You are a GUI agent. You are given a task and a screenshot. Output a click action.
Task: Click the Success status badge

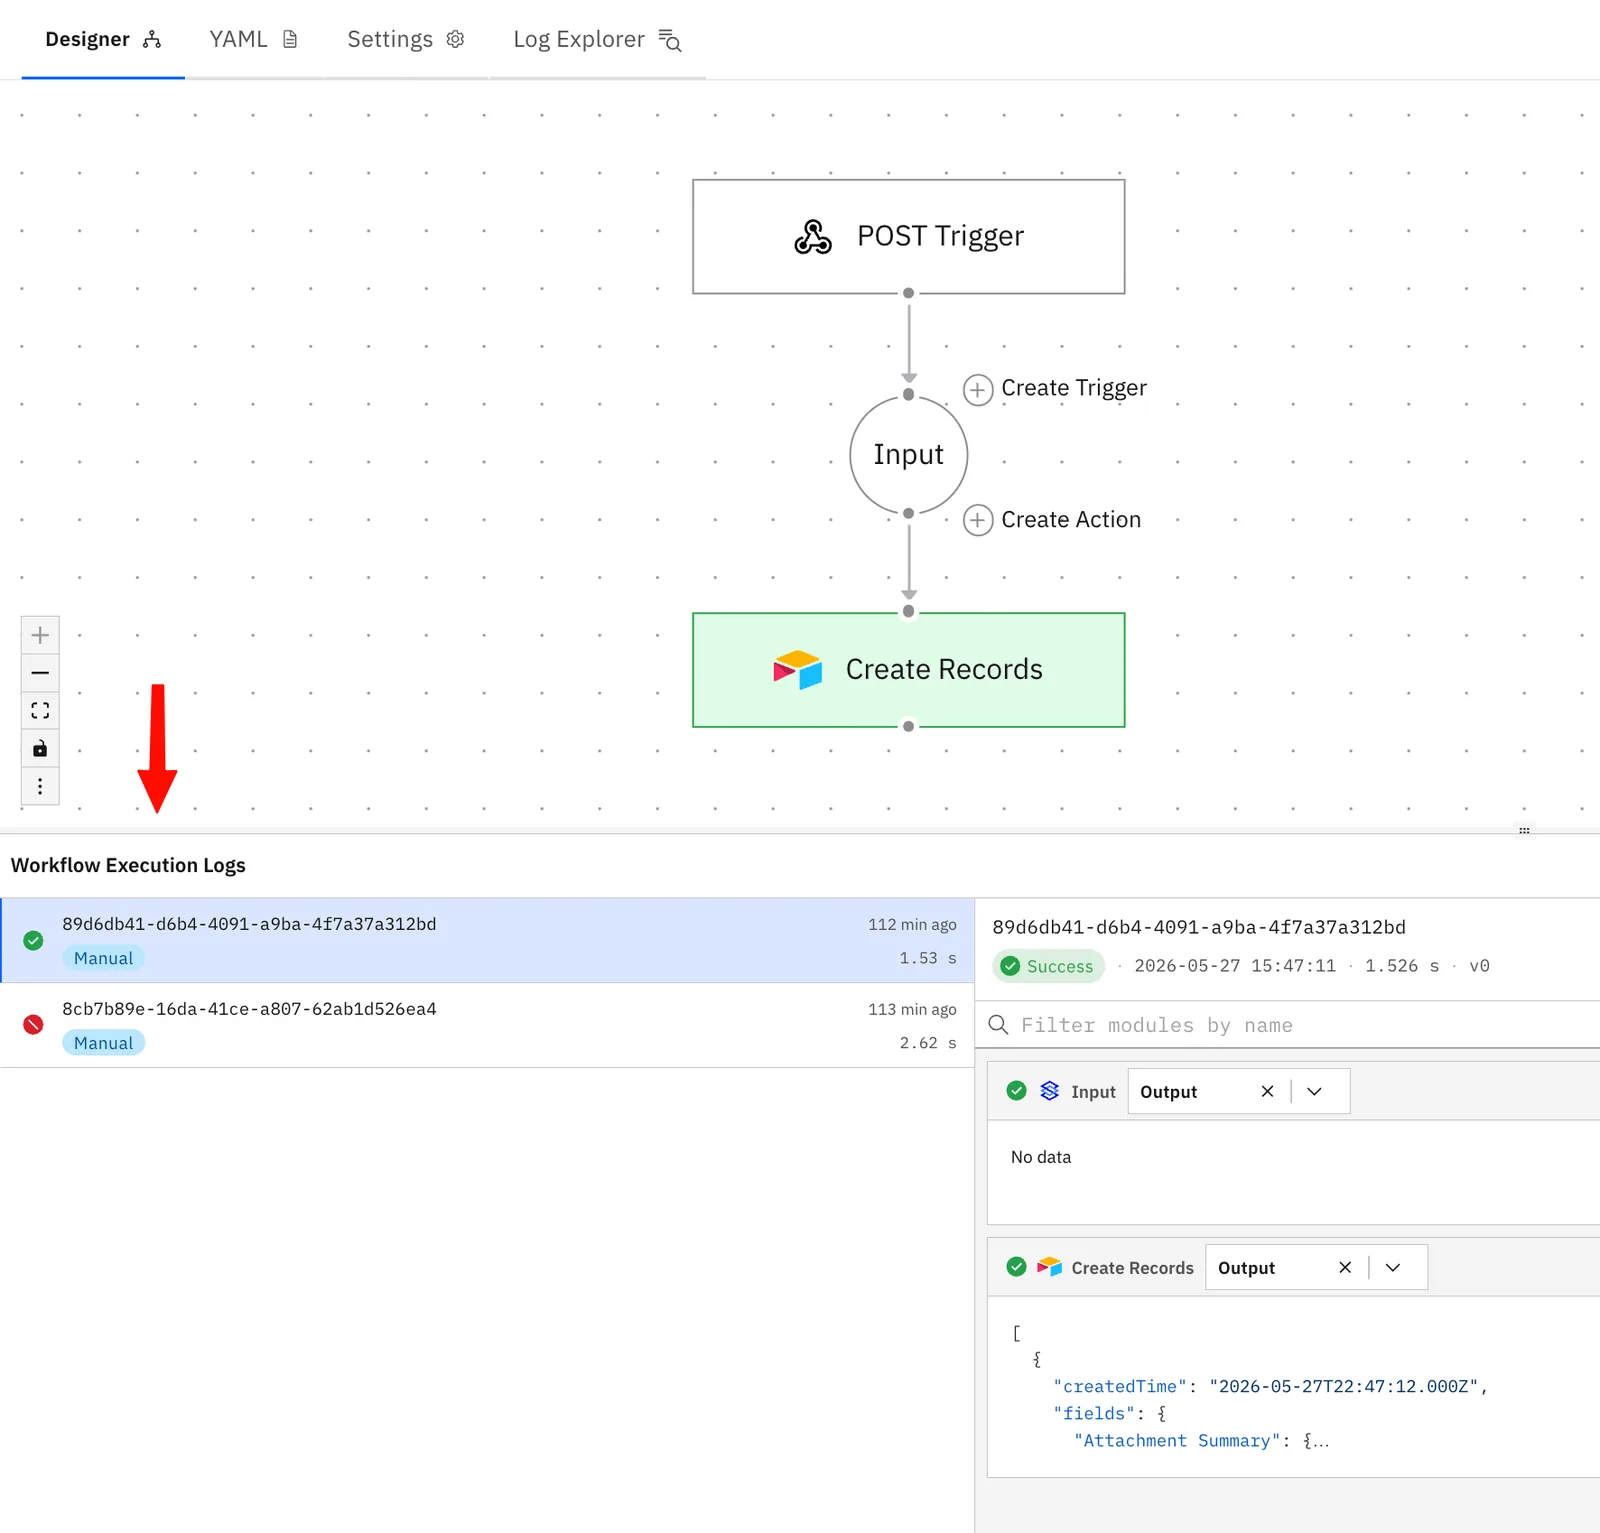[x=1048, y=966]
